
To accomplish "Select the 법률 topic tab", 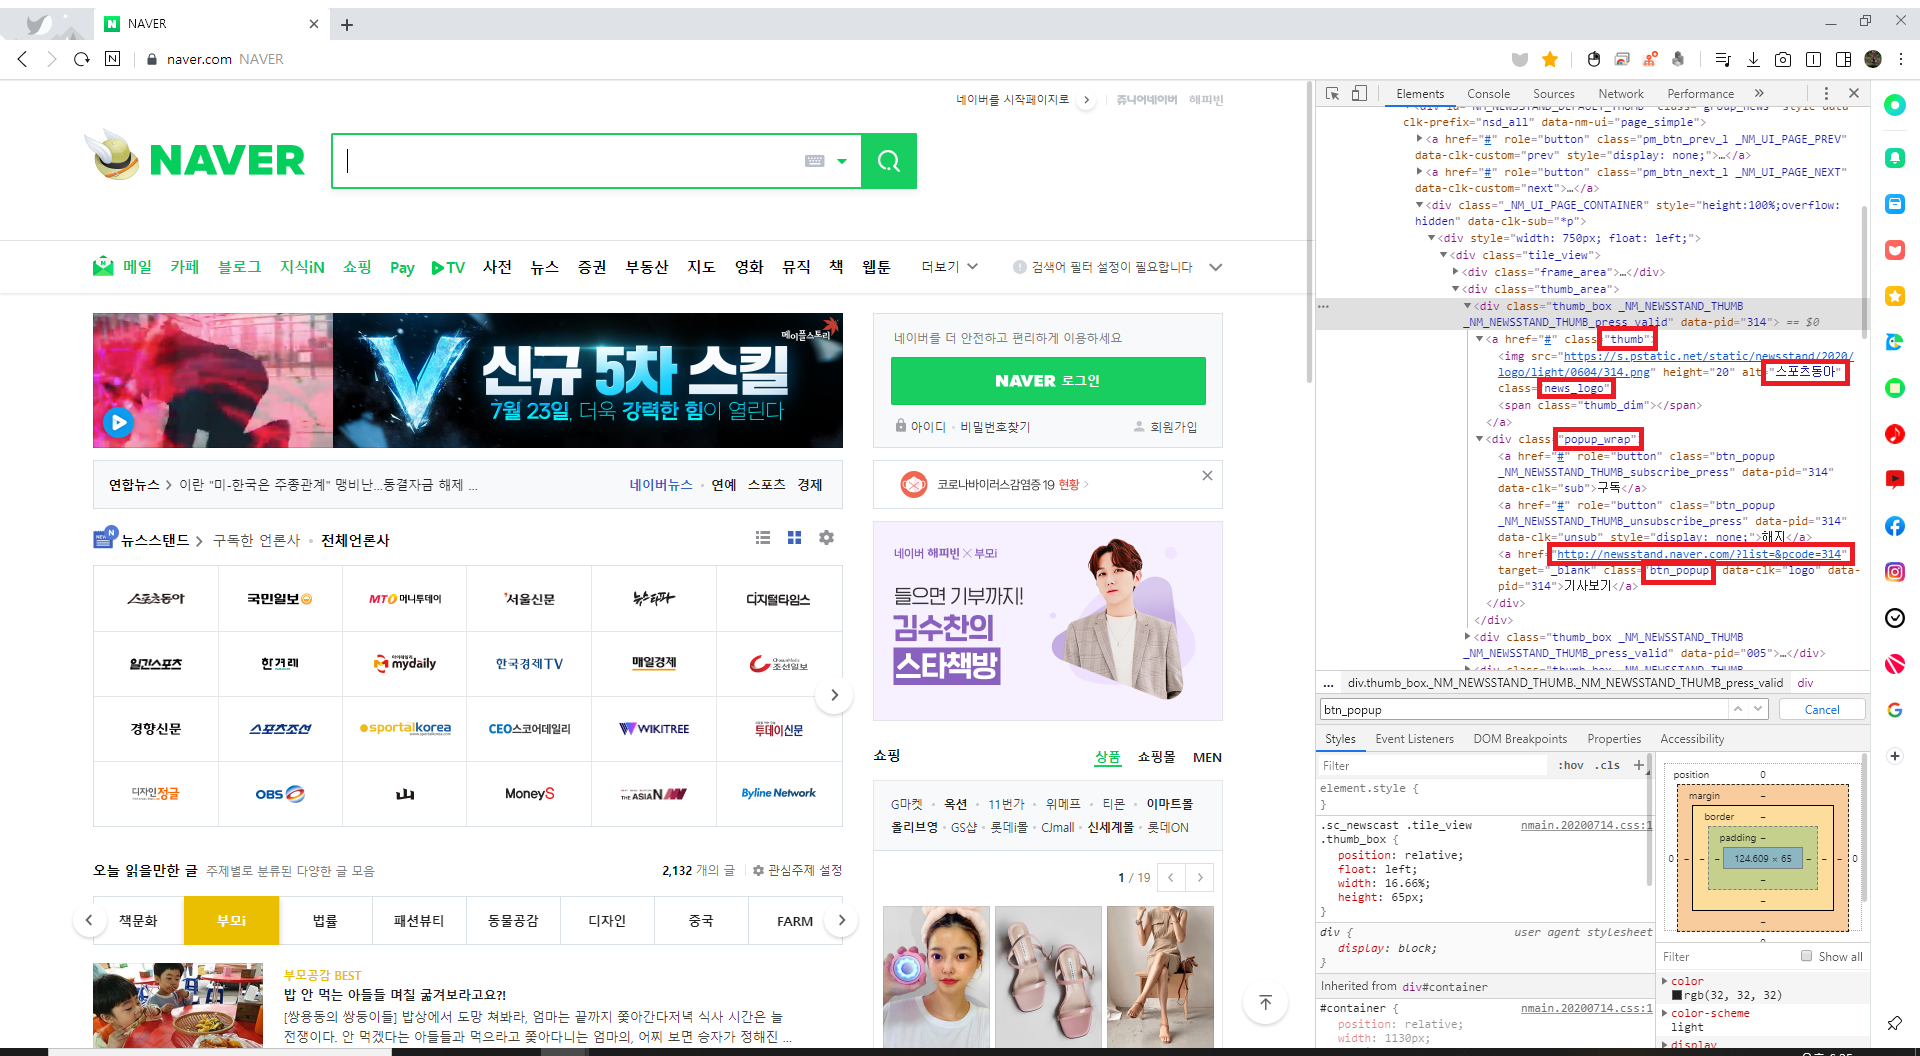I will tap(325, 921).
